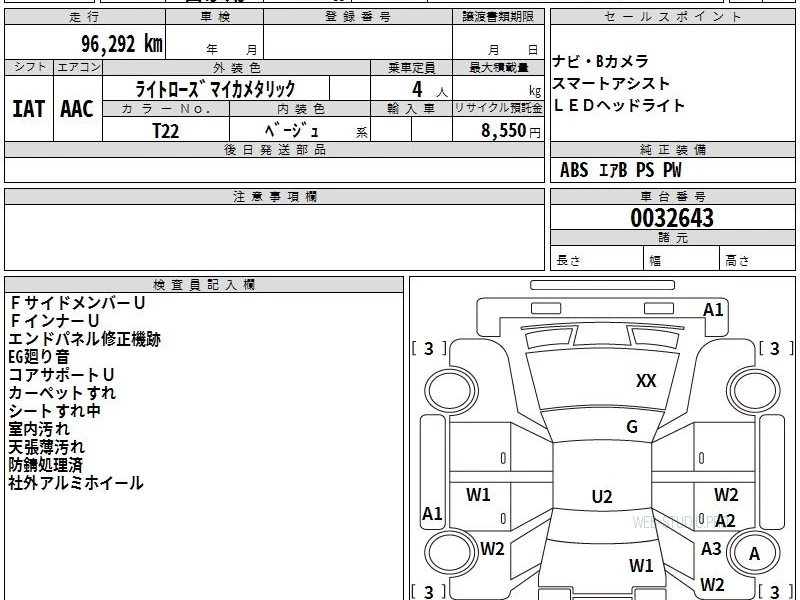800x600 pixels.
Task: Click the 注意事項欄 header bar
Action: [x=274, y=196]
